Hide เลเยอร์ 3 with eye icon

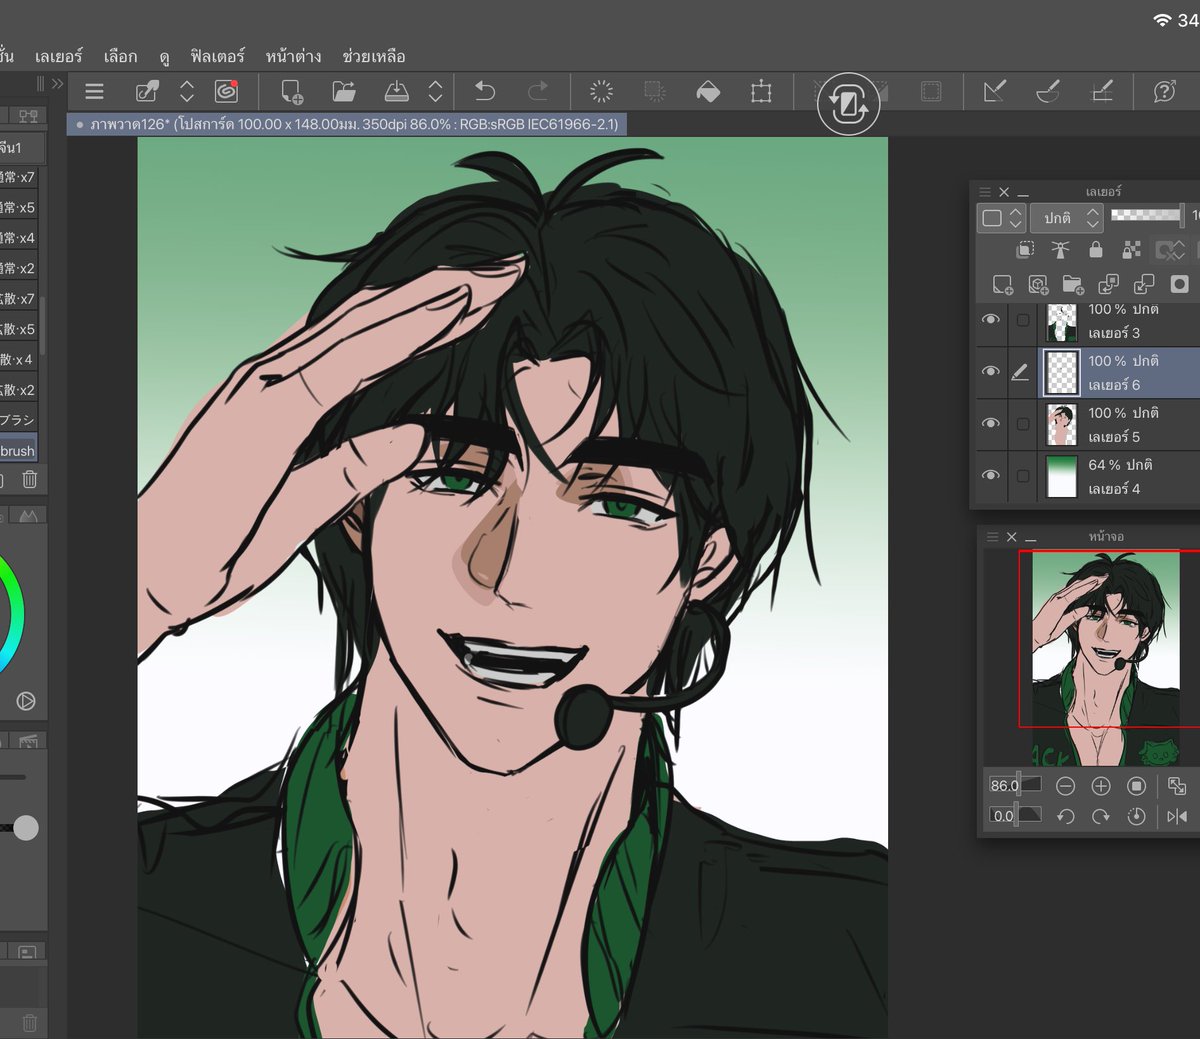[x=990, y=320]
